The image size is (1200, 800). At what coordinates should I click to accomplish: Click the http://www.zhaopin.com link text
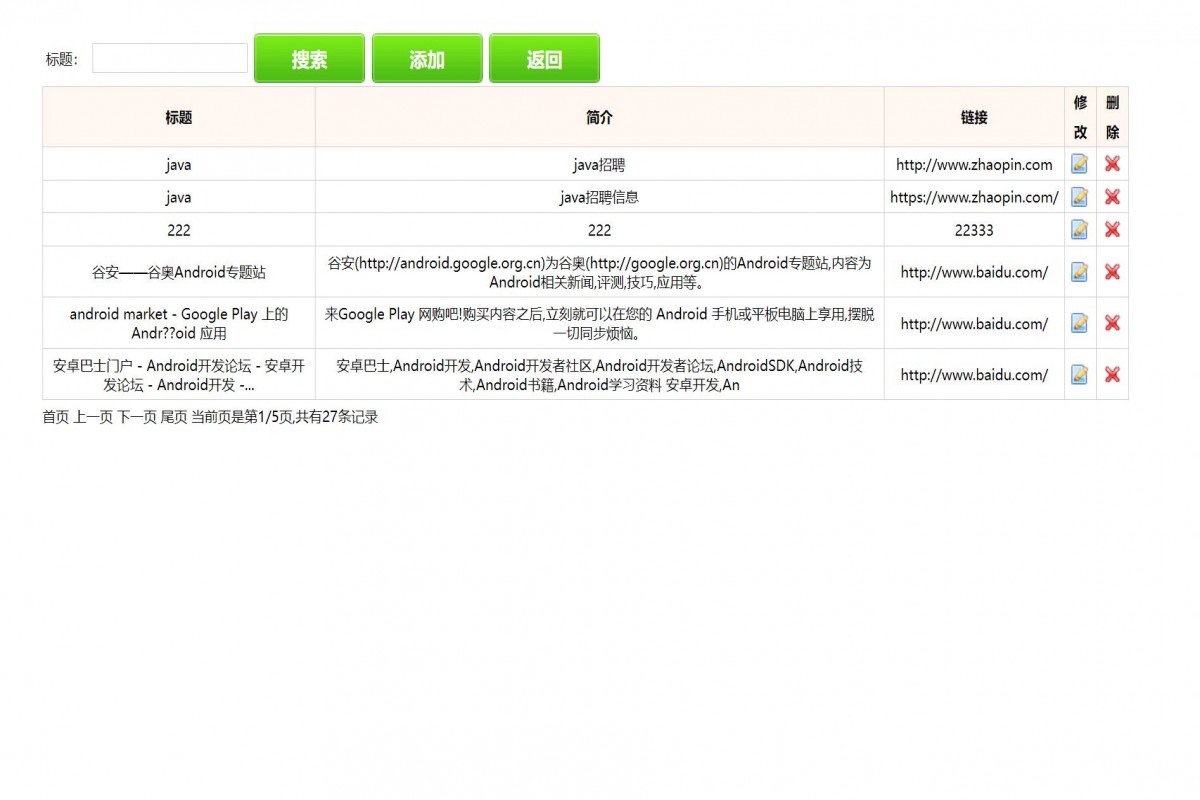click(x=974, y=164)
